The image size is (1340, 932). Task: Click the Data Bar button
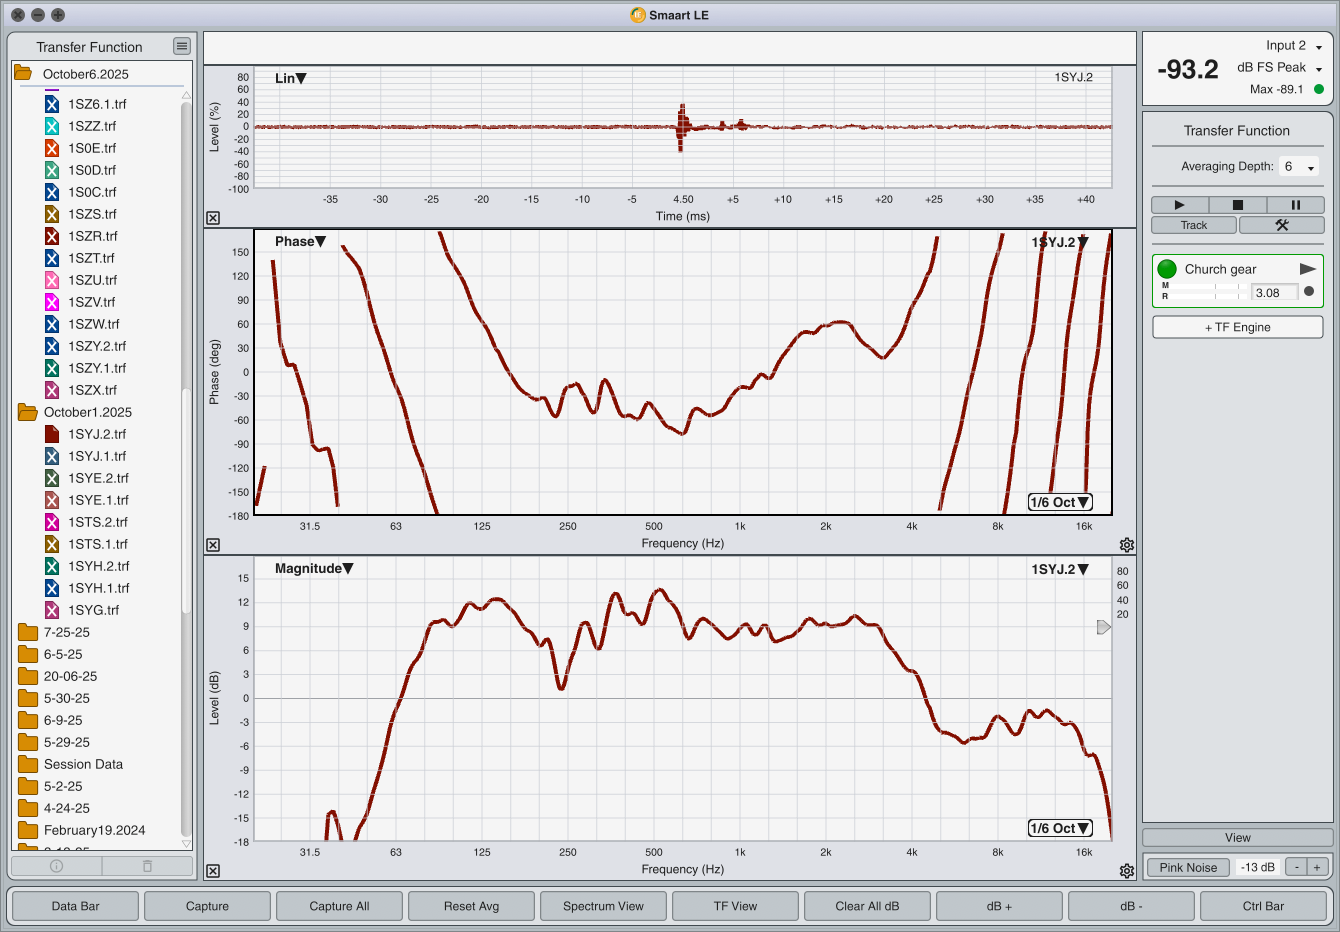coord(76,906)
